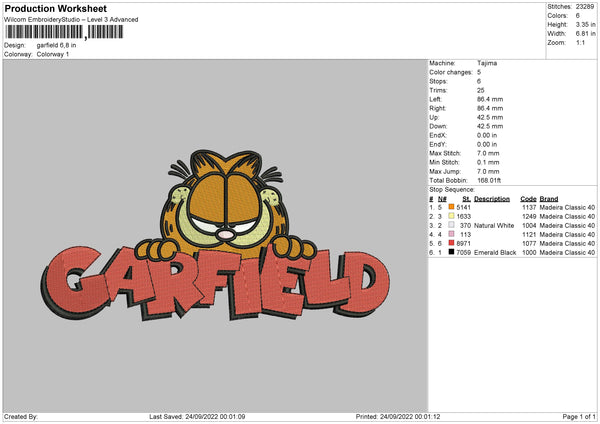Click the Natural White thread swatch

pyautogui.click(x=451, y=225)
